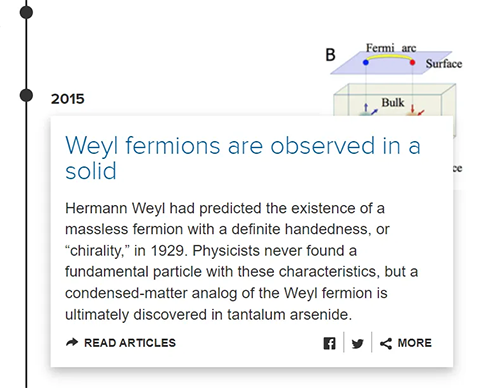Viewport: 500px width, 388px height.
Task: Click the timeline line below the 2015 marker
Action: point(26,243)
